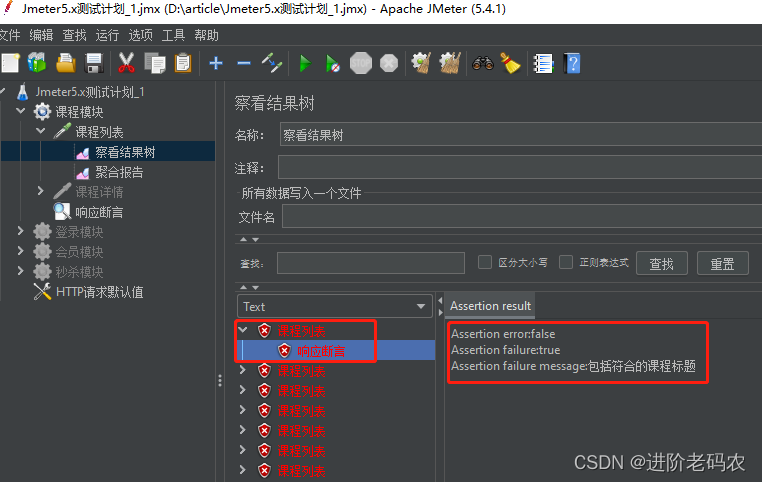Viewport: 762px width, 482px height.
Task: Expand the 登录模块 tree node
Action: [20, 231]
